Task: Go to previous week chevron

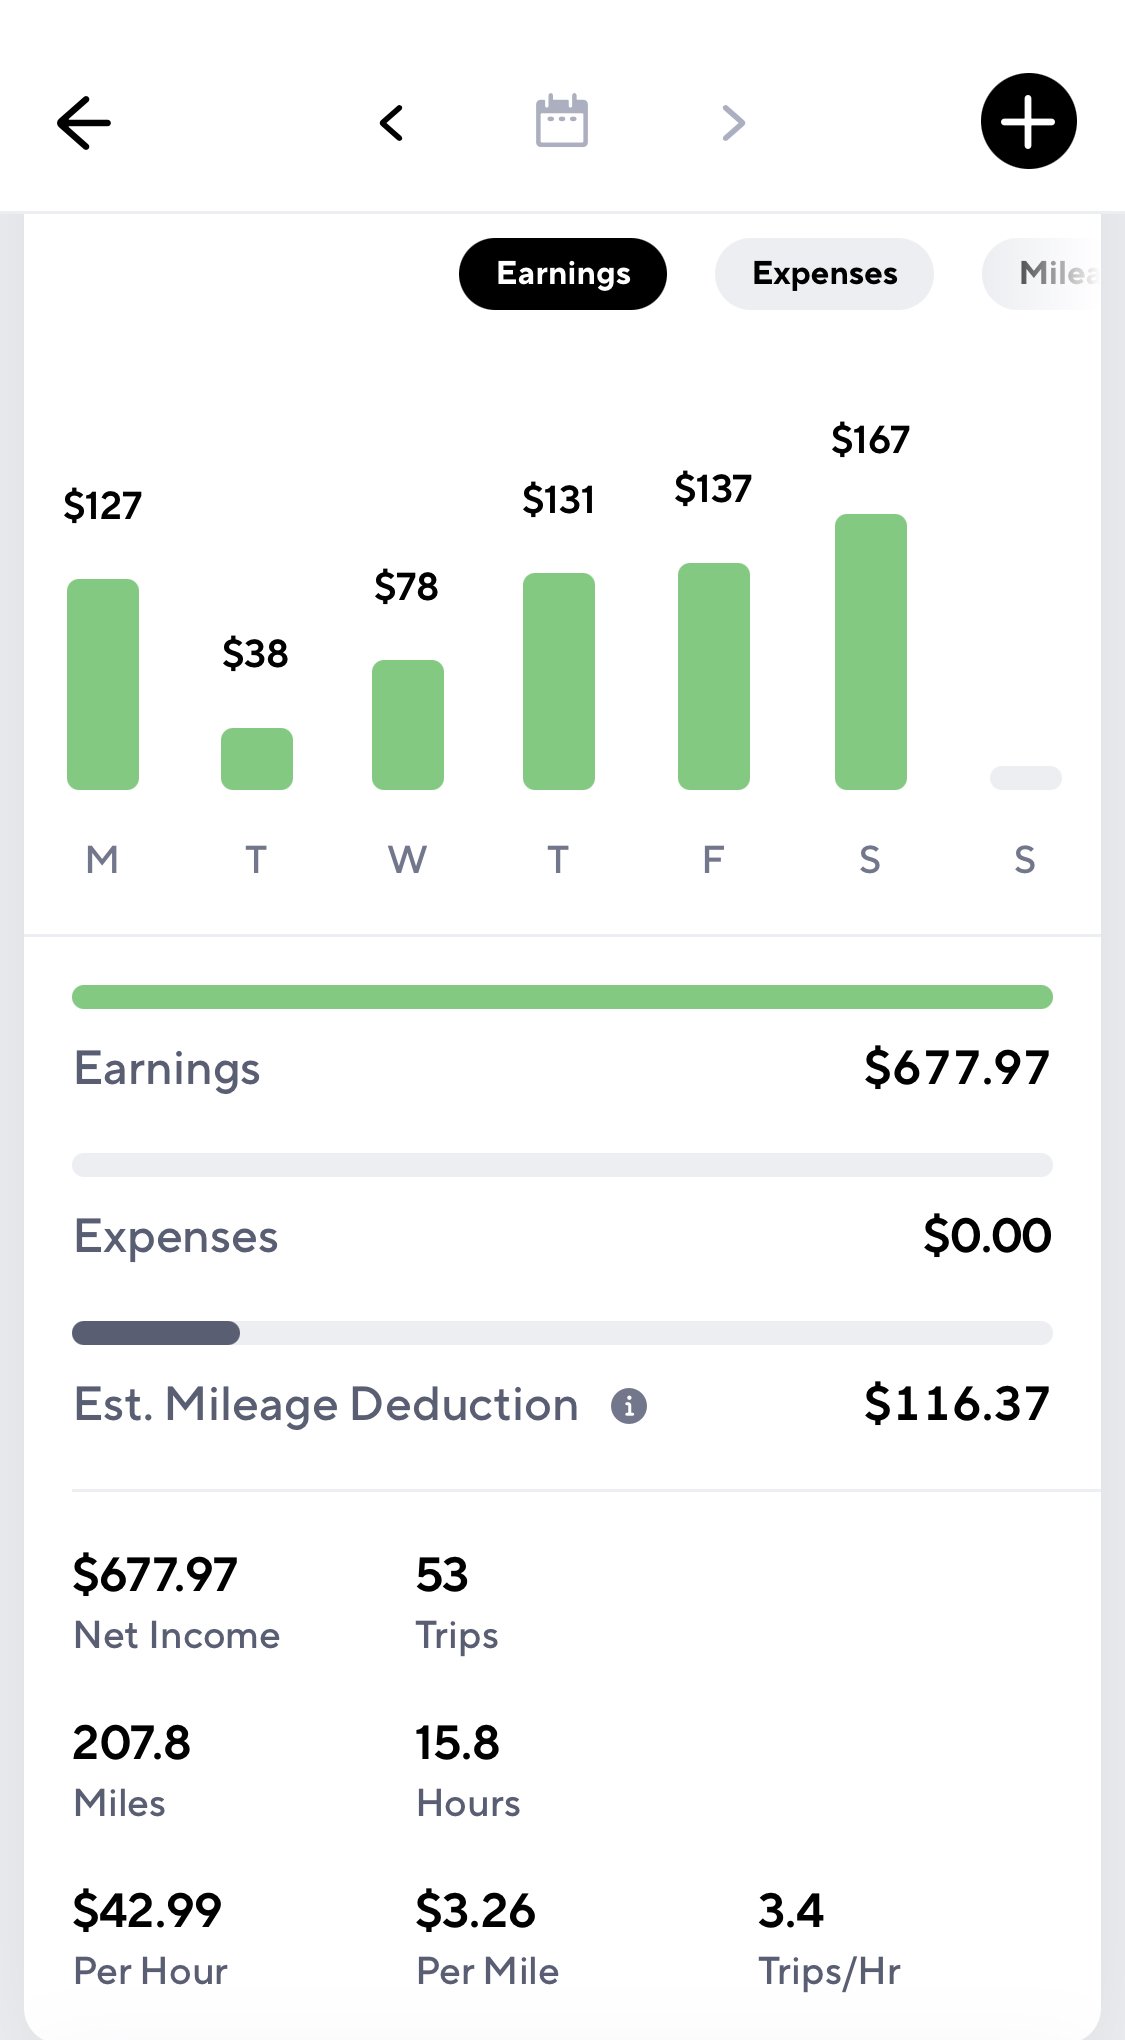Action: click(391, 123)
